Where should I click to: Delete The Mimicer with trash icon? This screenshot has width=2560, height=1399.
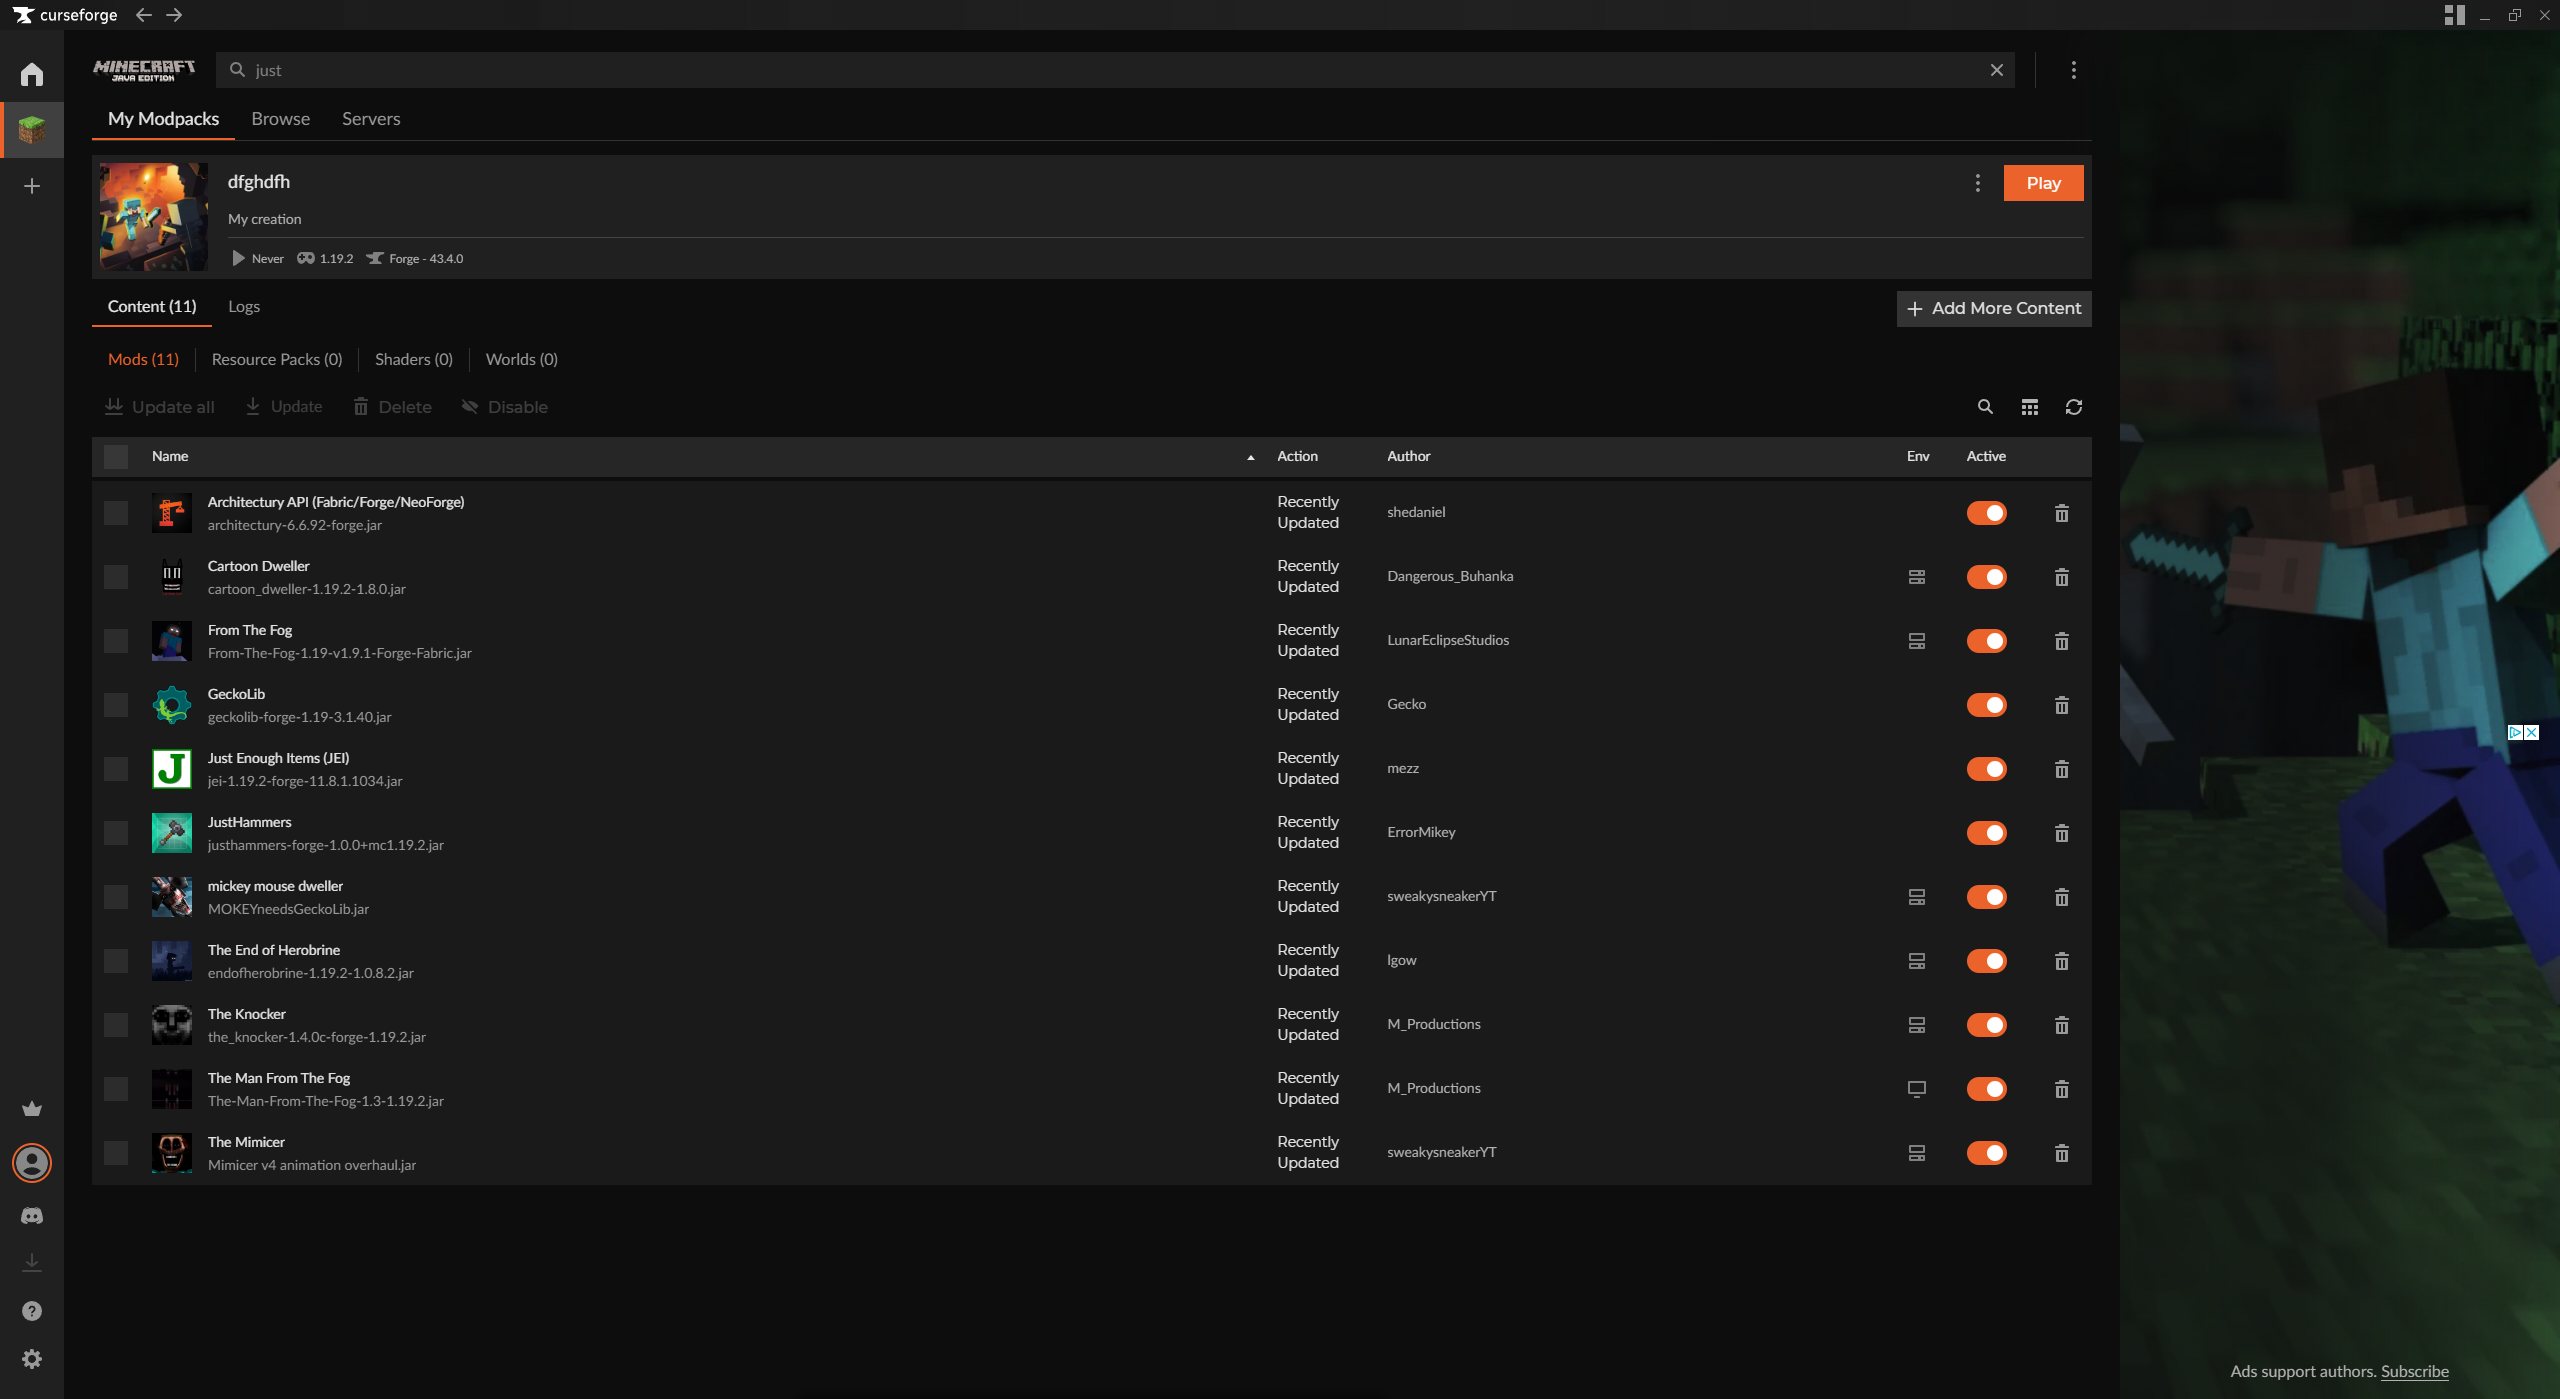[x=2062, y=1153]
